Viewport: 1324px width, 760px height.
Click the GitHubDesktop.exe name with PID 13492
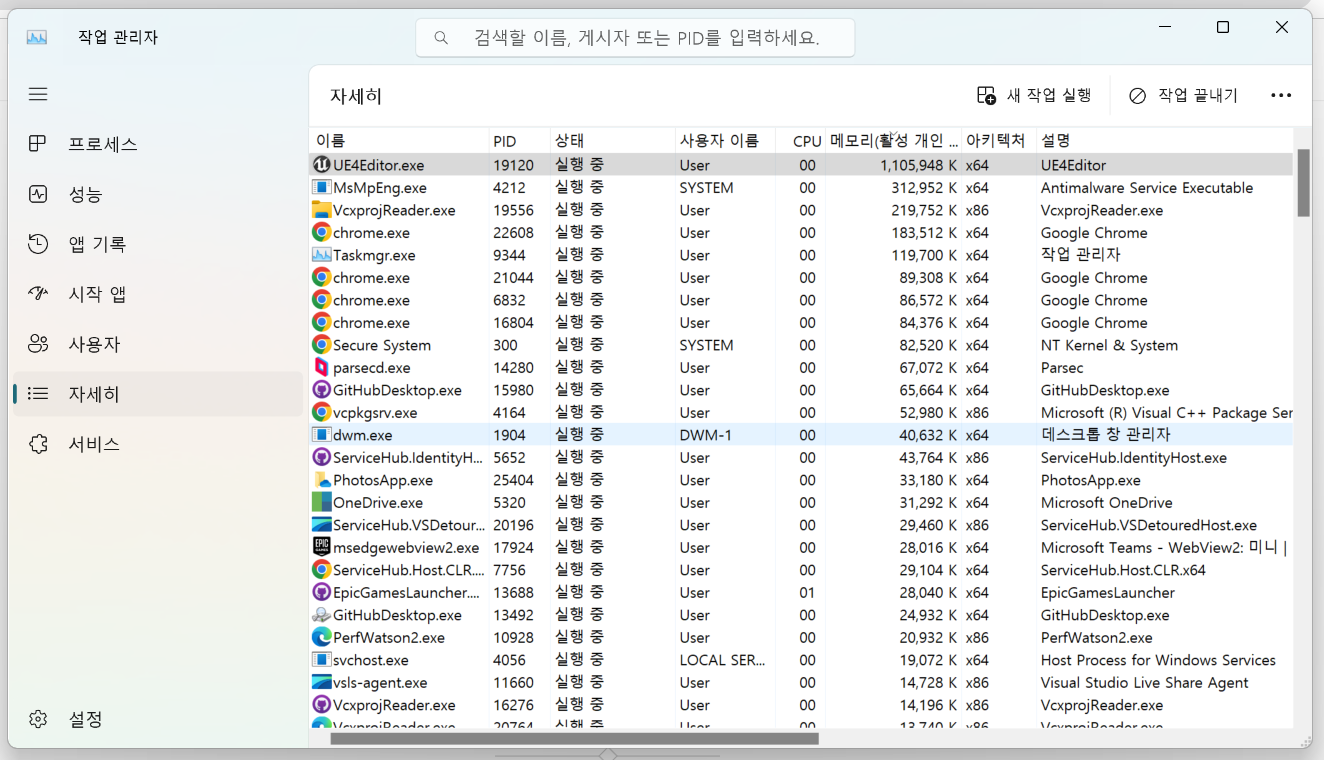[397, 615]
